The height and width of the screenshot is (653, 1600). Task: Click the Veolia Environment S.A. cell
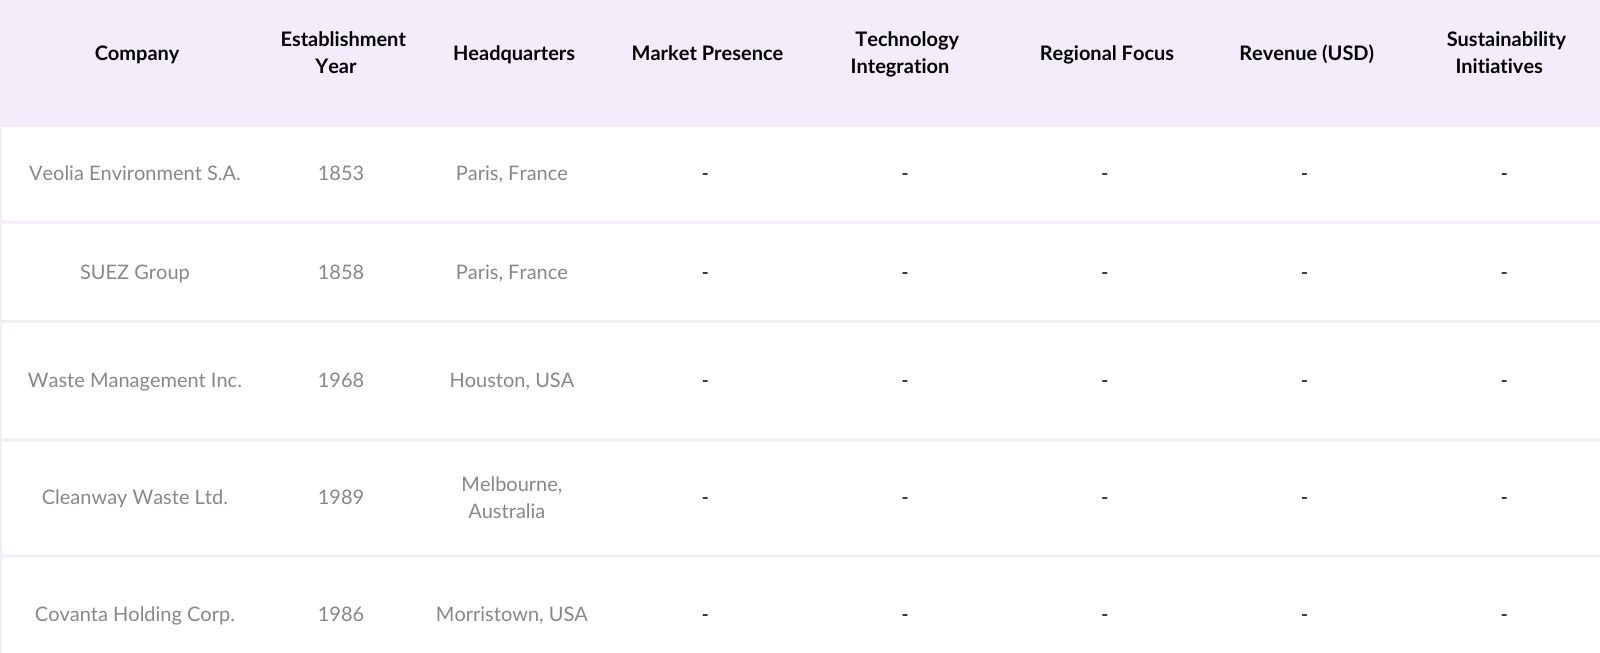pyautogui.click(x=135, y=173)
